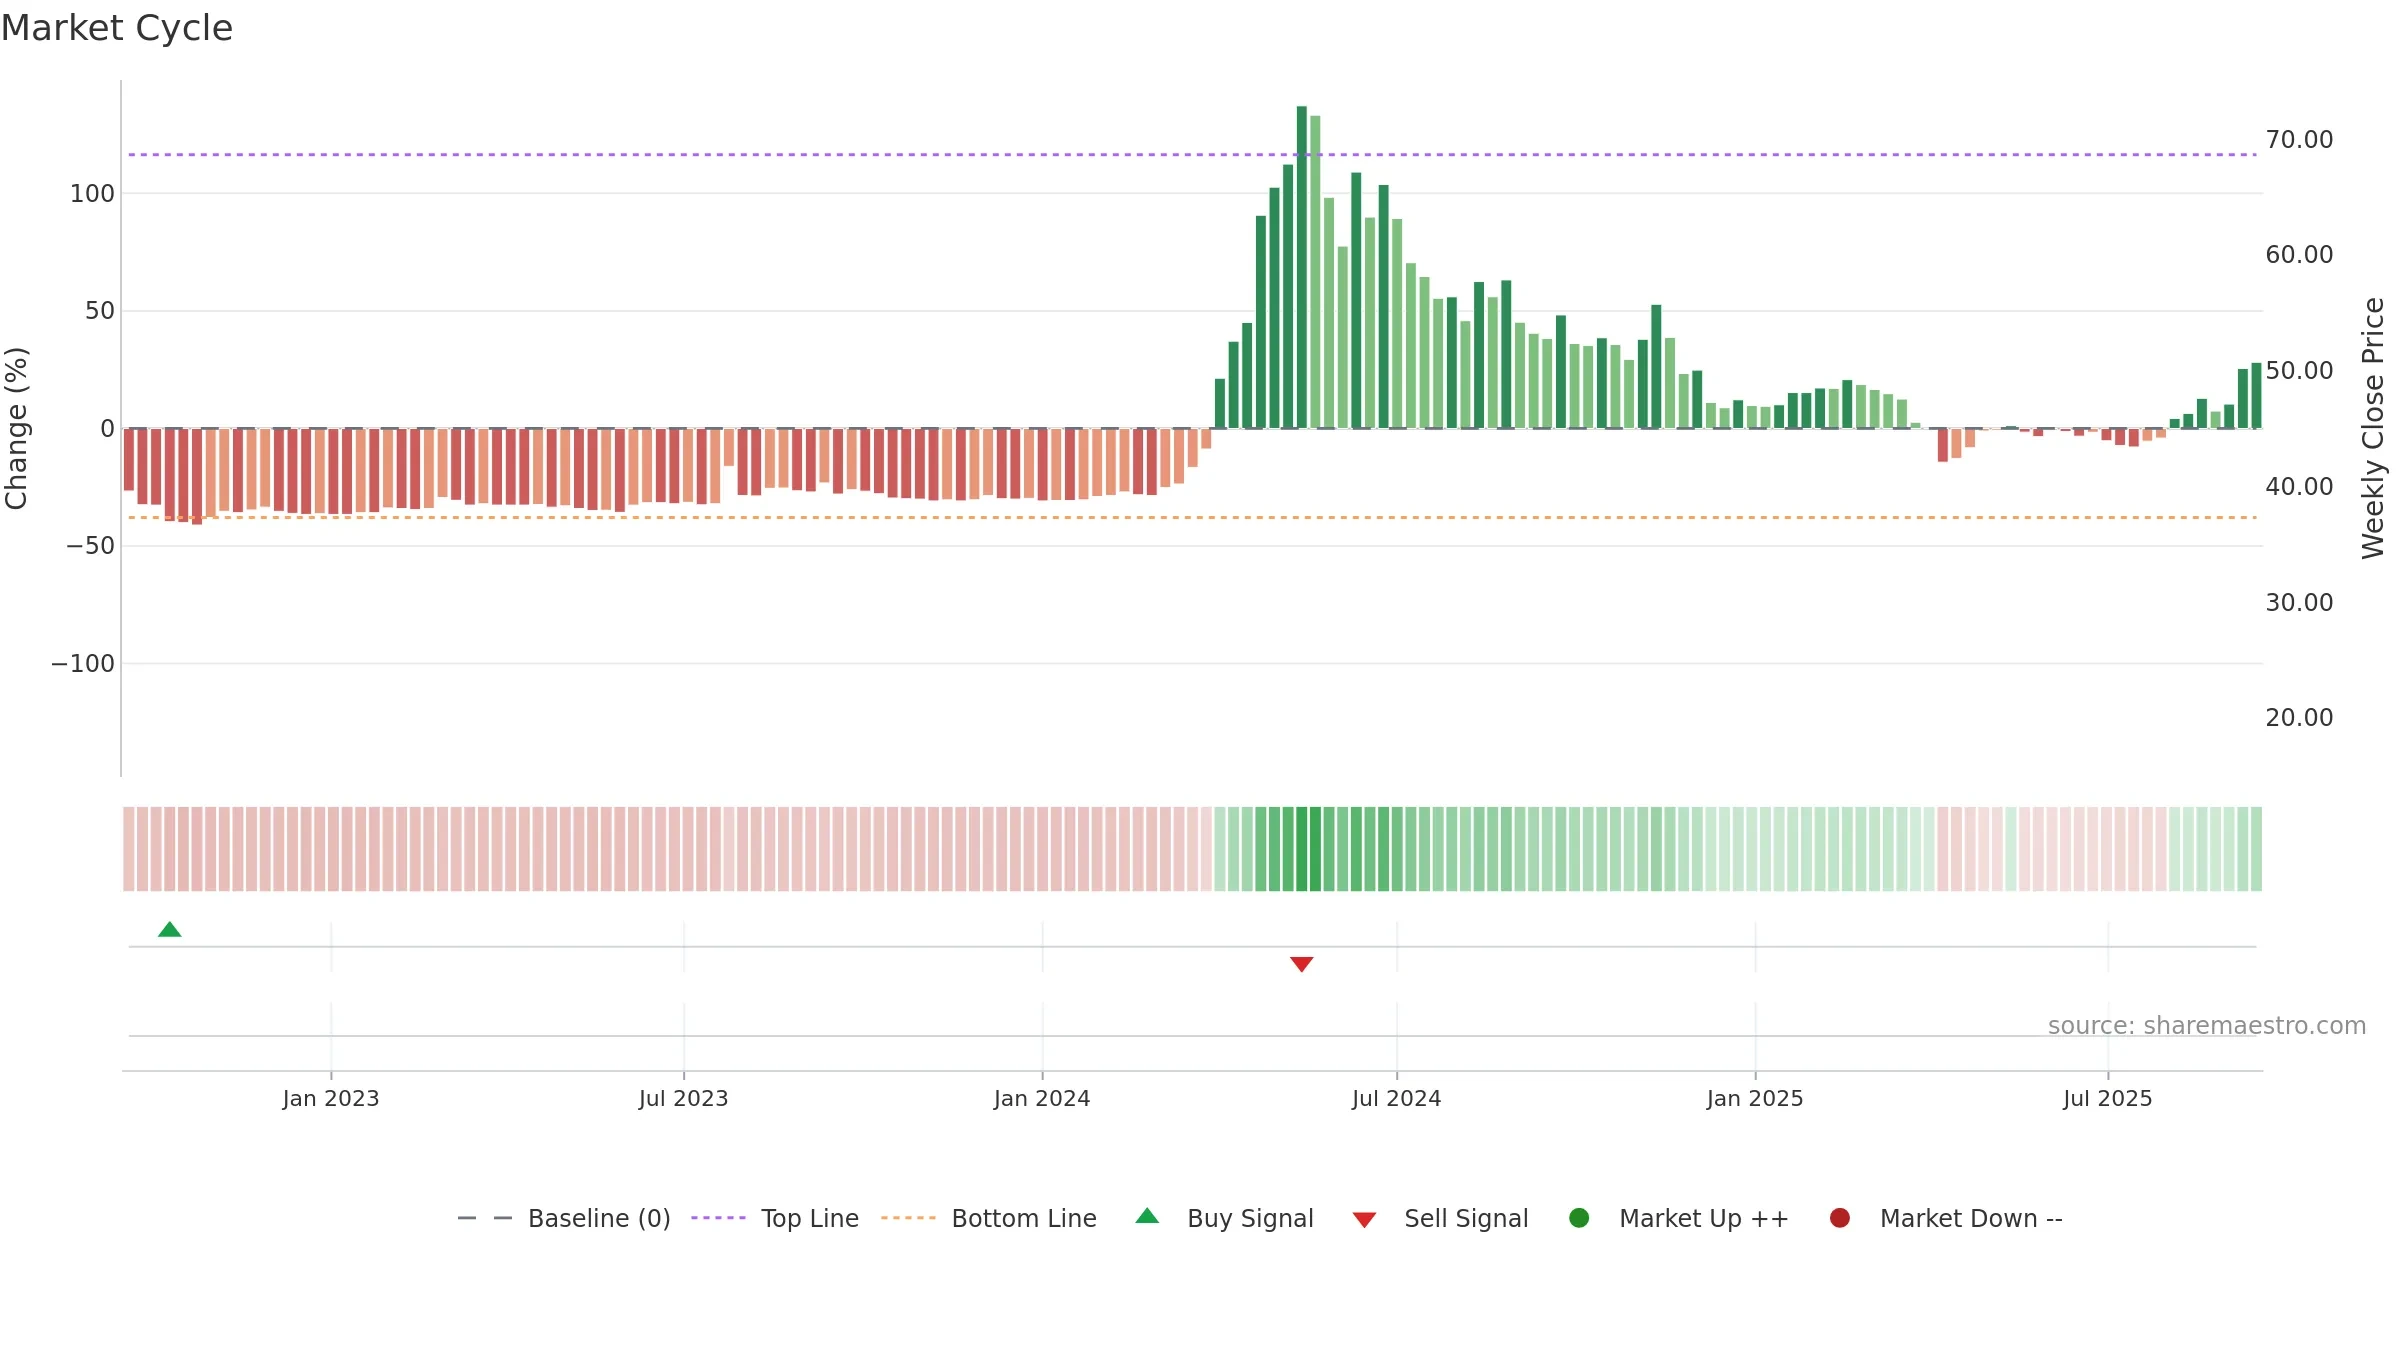
Task: Click the red down-triangle icon in legend
Action: pos(1364,1220)
